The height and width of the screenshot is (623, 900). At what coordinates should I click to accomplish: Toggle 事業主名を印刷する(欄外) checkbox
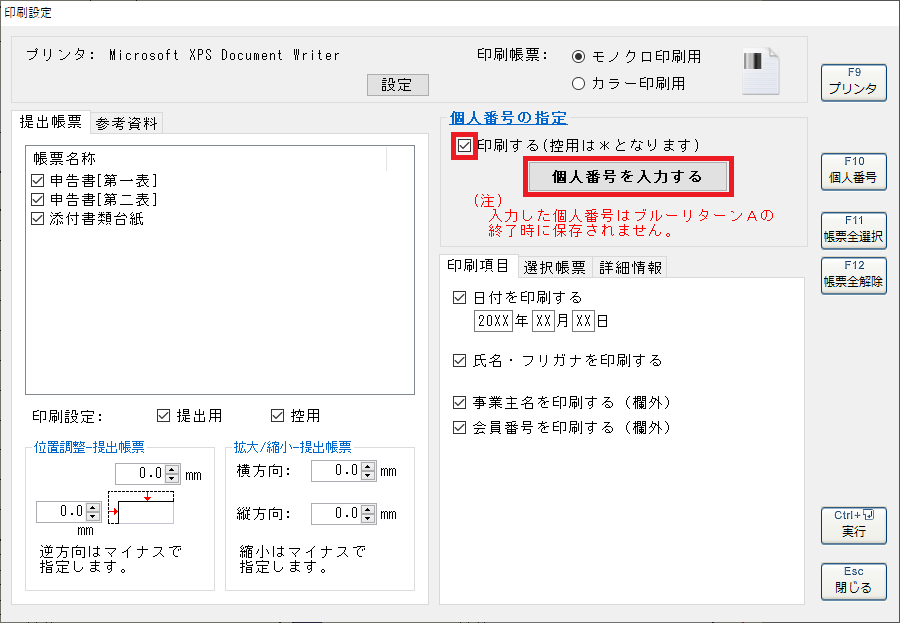(x=459, y=403)
